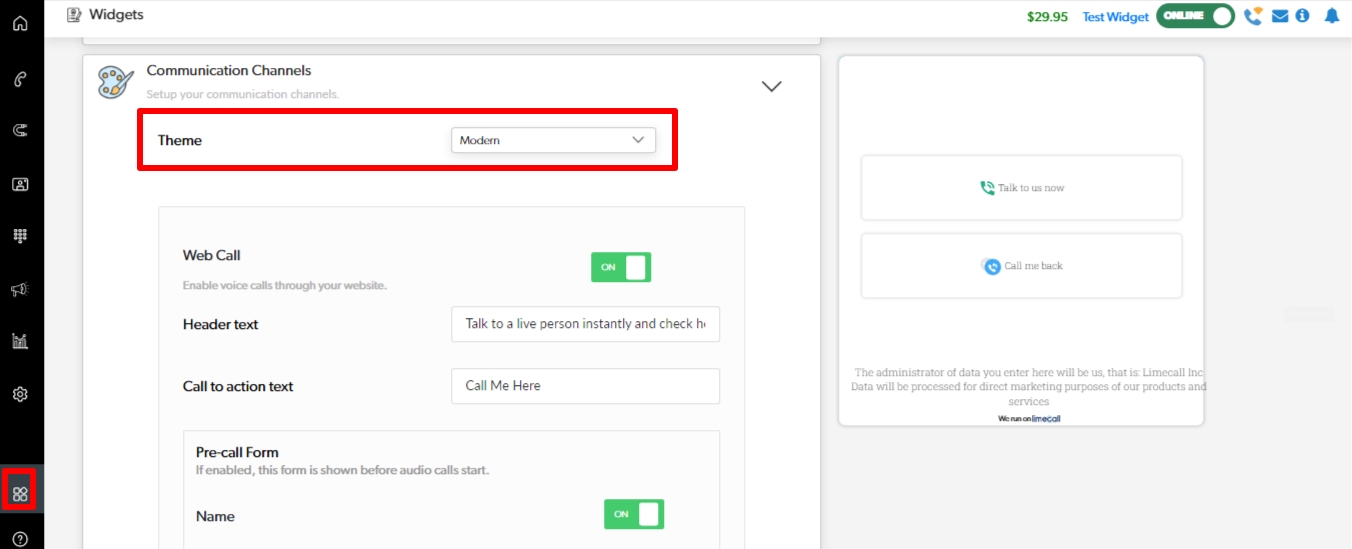Open the Theme dropdown showing Modern
This screenshot has width=1352, height=549.
pyautogui.click(x=553, y=140)
